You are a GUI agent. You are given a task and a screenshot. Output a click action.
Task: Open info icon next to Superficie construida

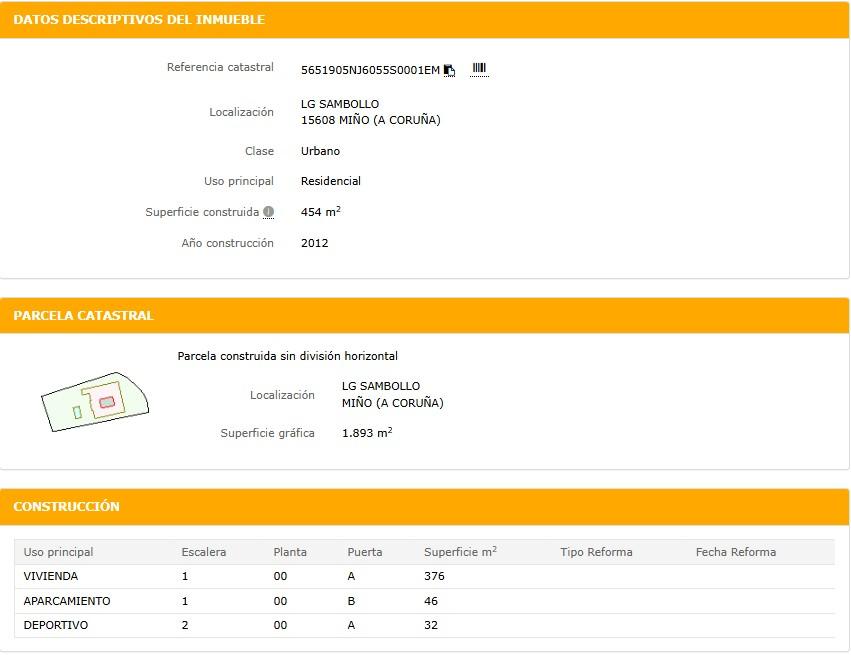(x=269, y=212)
